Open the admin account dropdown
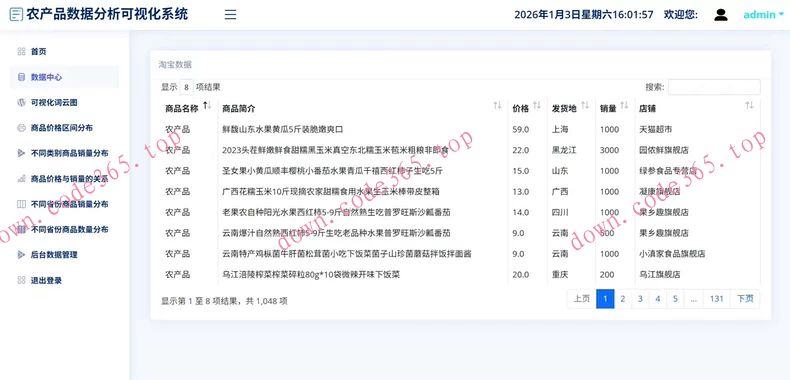The image size is (790, 380). [763, 15]
